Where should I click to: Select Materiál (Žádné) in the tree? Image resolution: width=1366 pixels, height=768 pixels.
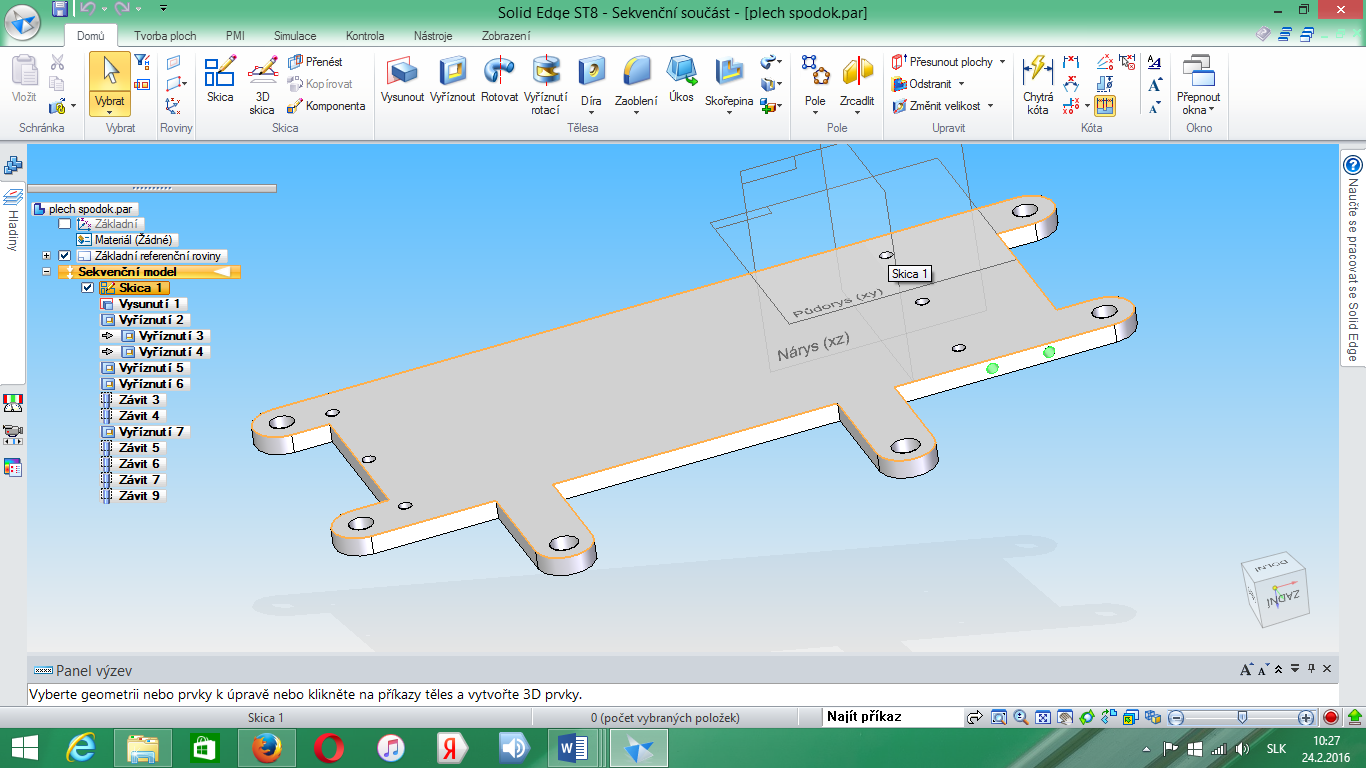[x=126, y=240]
